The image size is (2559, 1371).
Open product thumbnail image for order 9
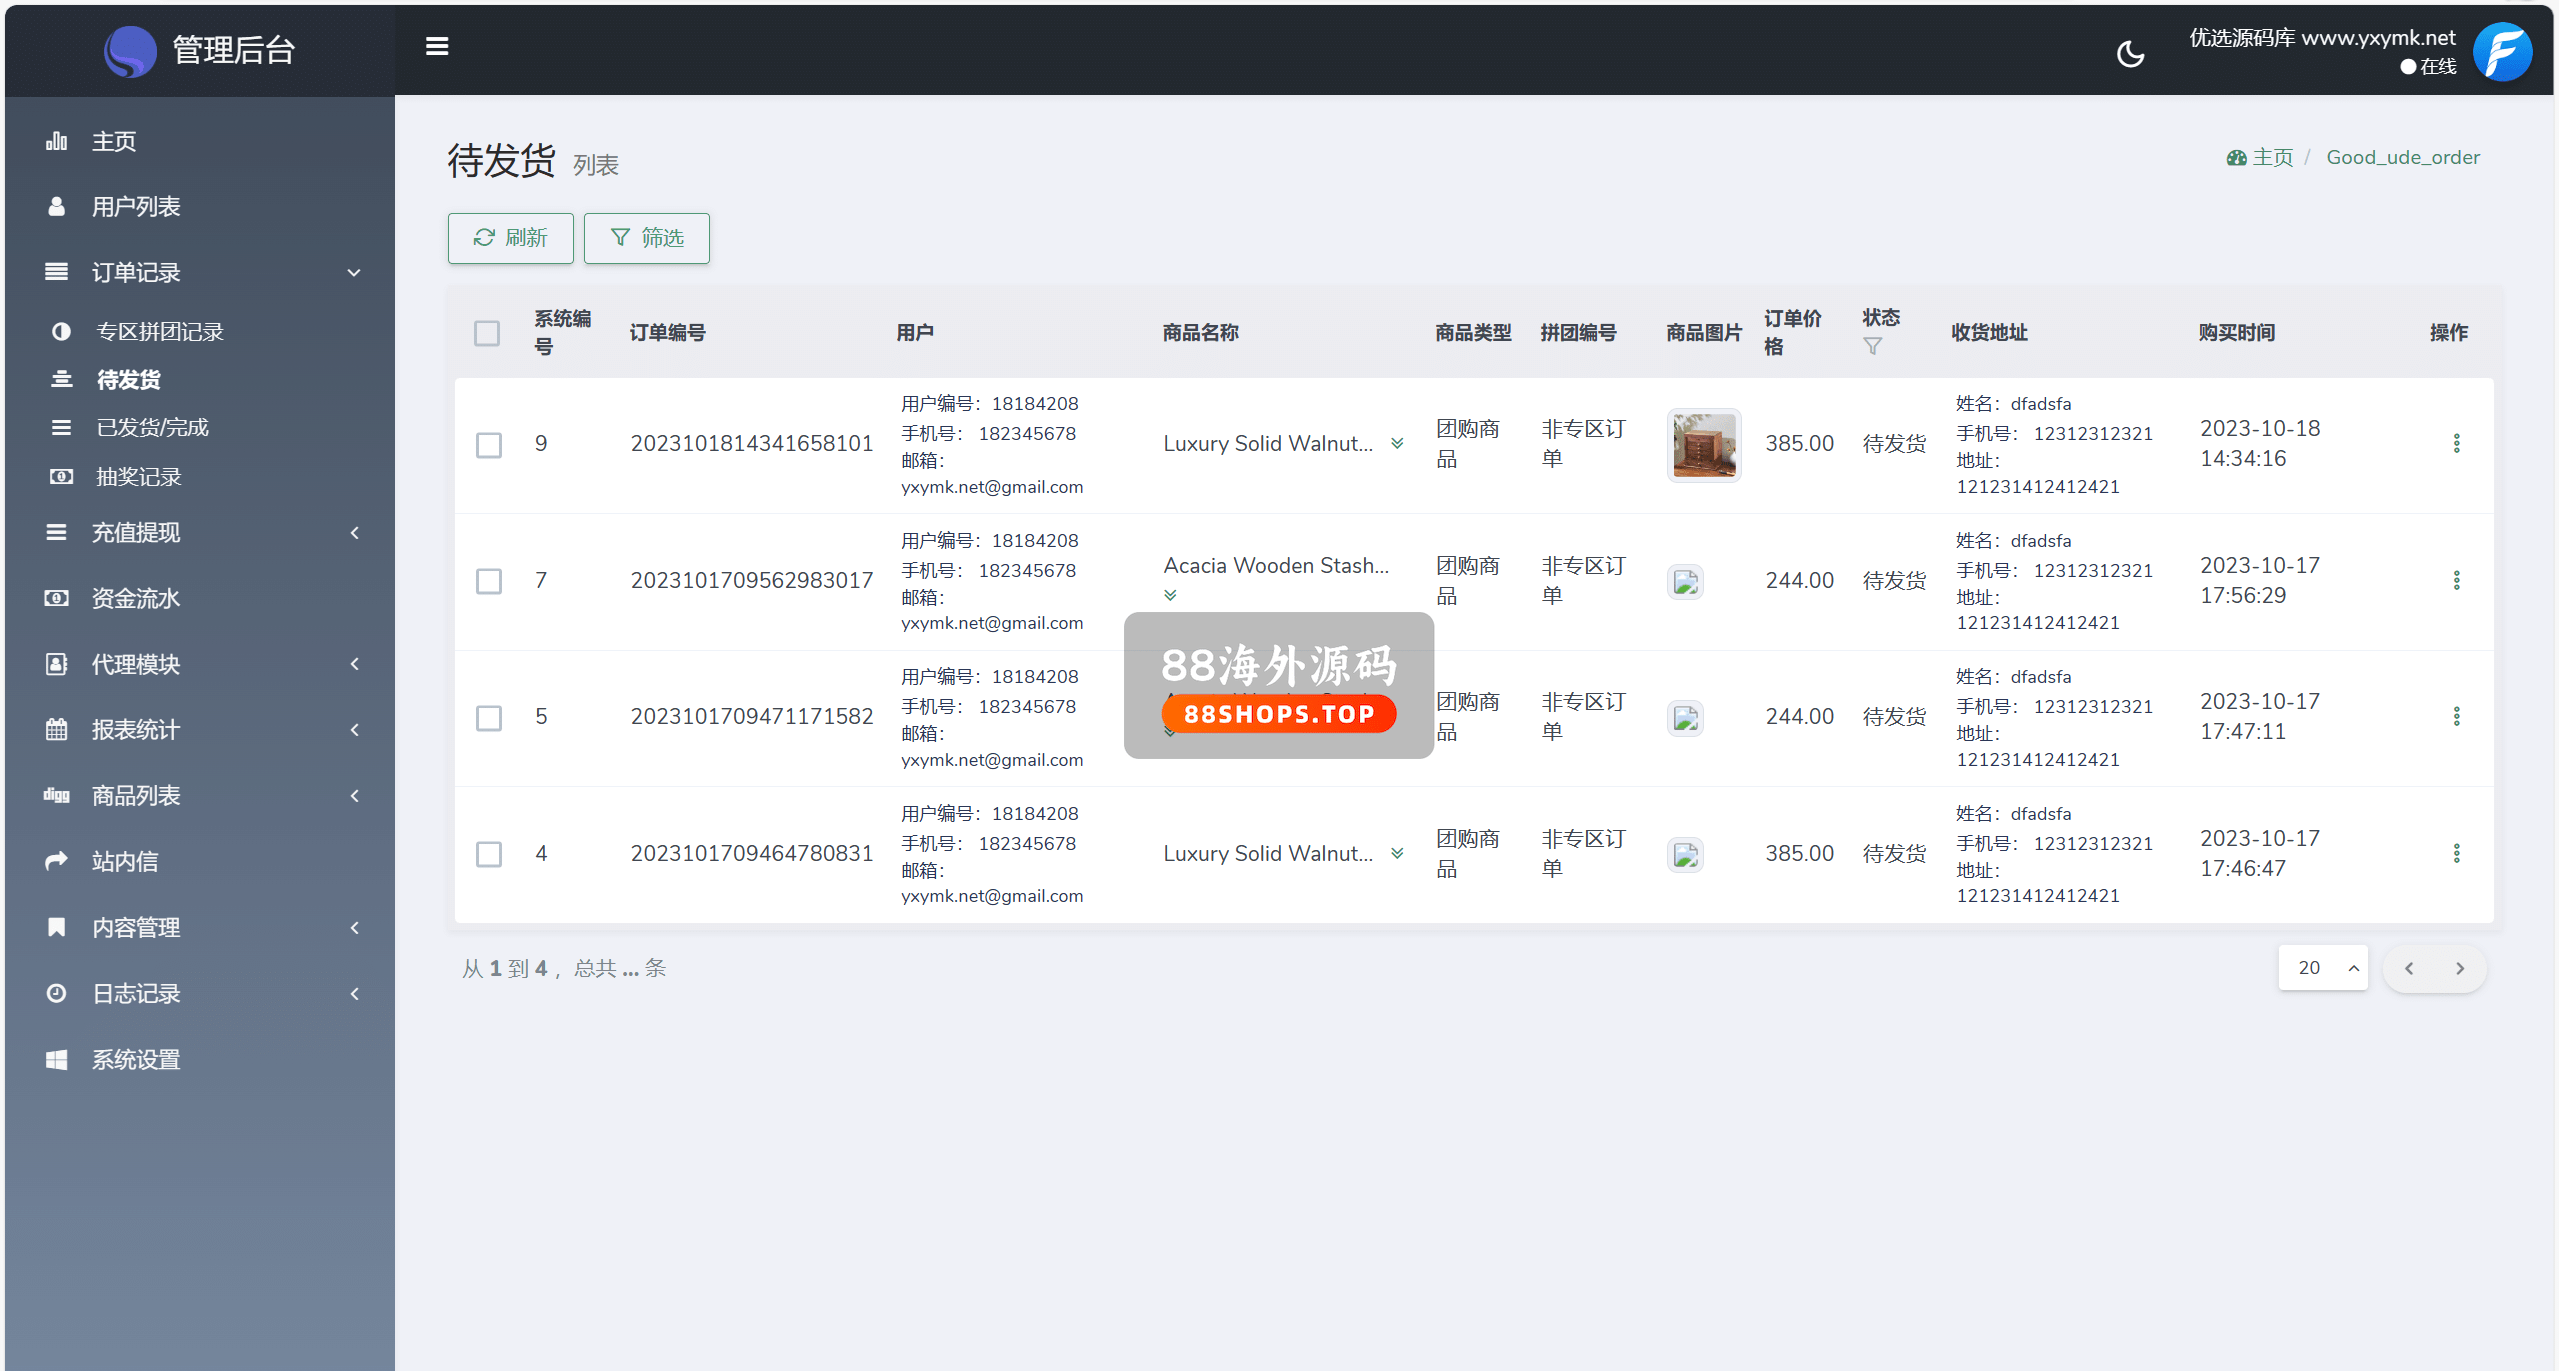point(1703,445)
